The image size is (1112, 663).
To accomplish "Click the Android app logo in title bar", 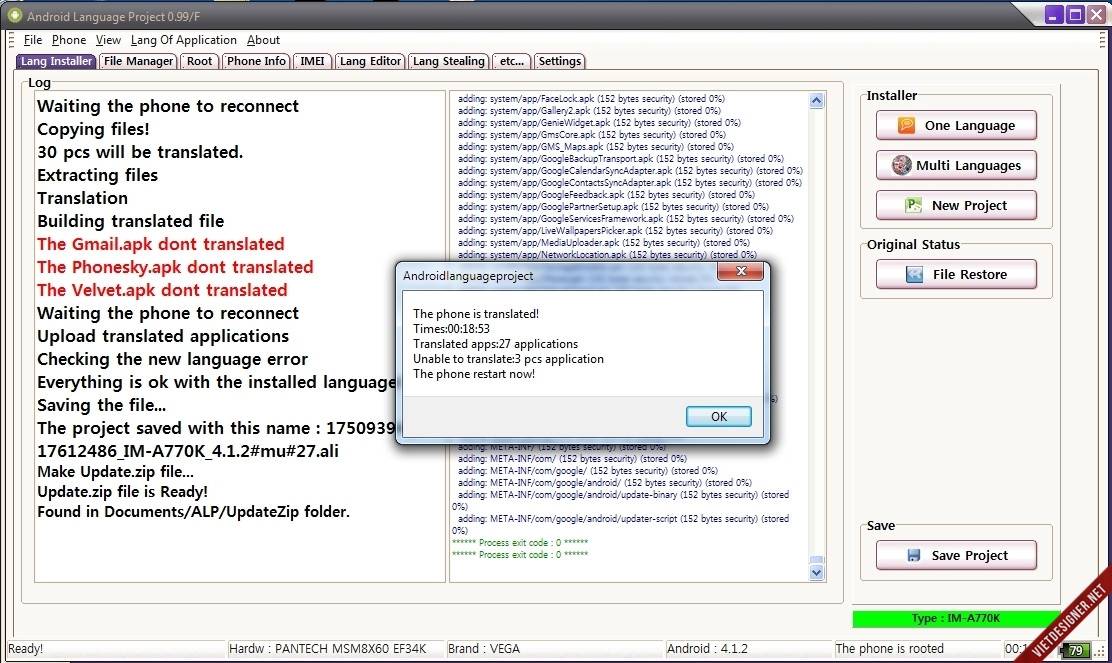I will [14, 15].
